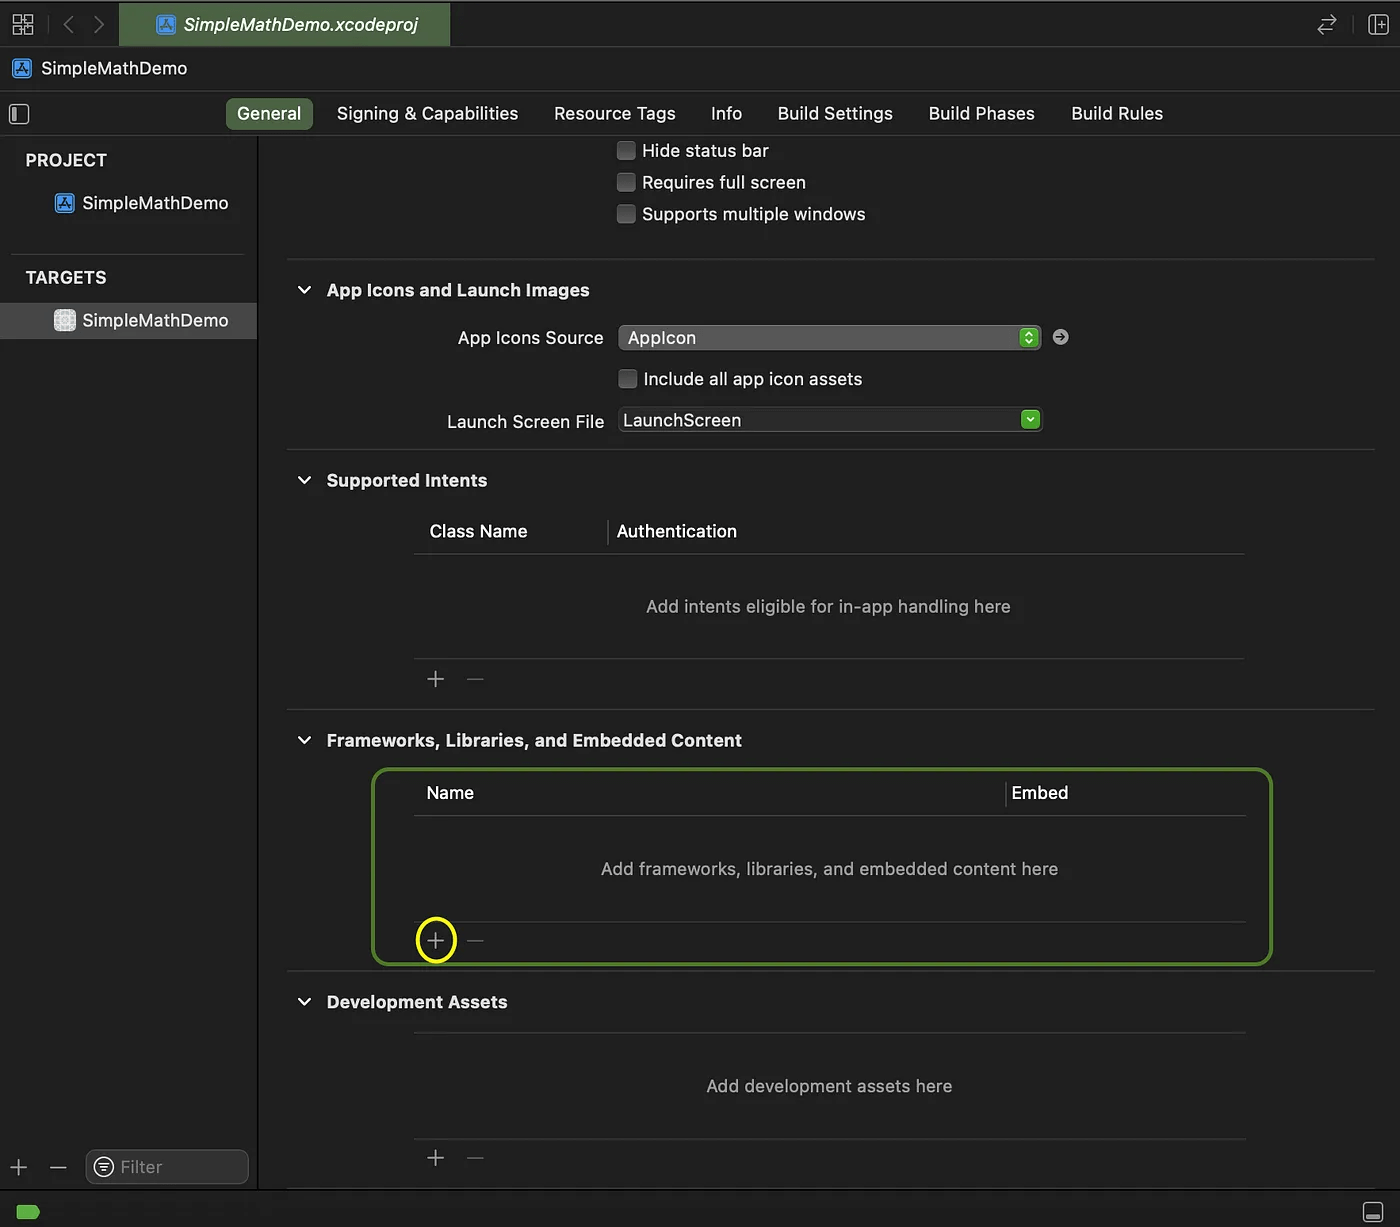Viewport: 1400px width, 1227px height.
Task: Enable Requires full screen checkbox
Action: click(626, 182)
